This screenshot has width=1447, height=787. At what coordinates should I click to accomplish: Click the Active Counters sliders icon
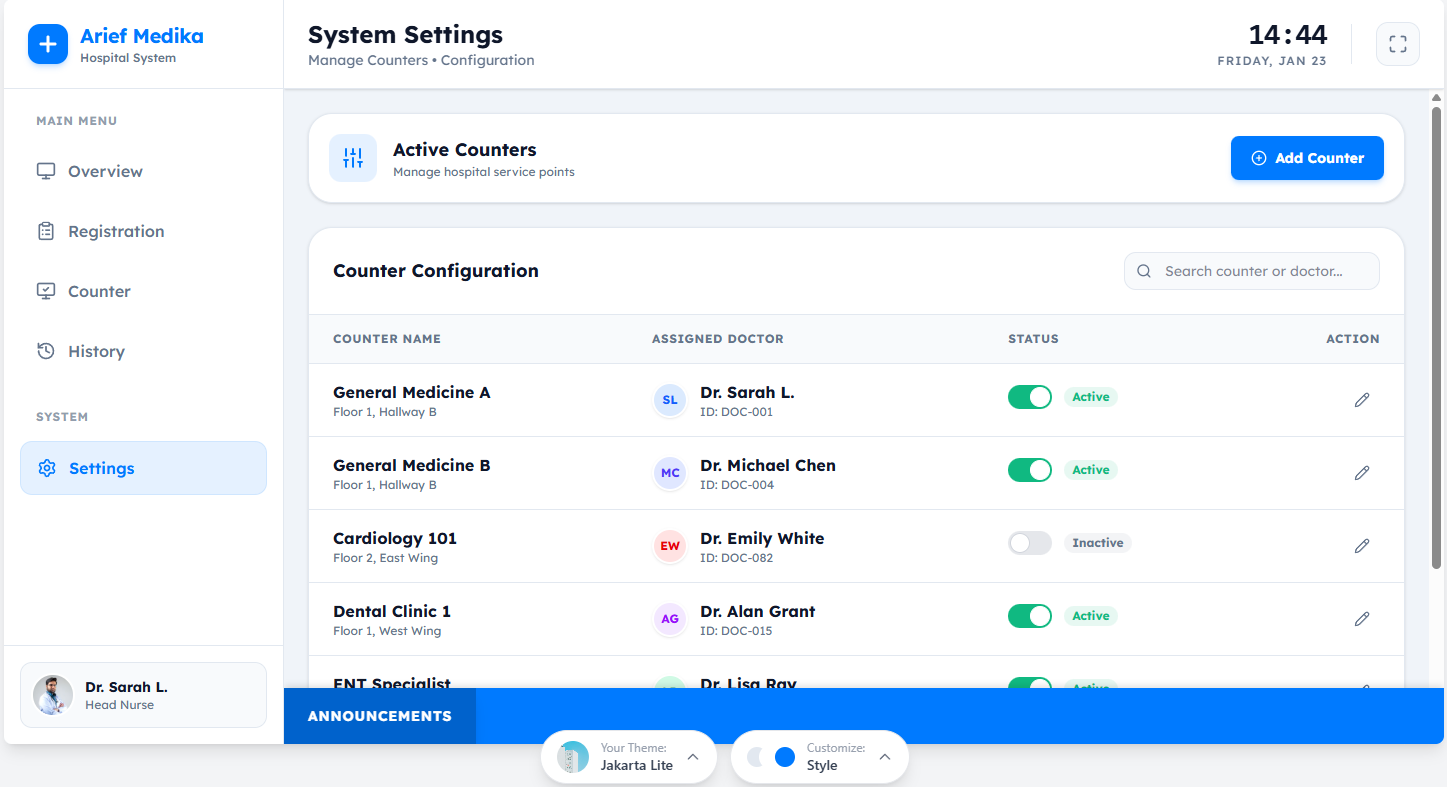[x=353, y=158]
